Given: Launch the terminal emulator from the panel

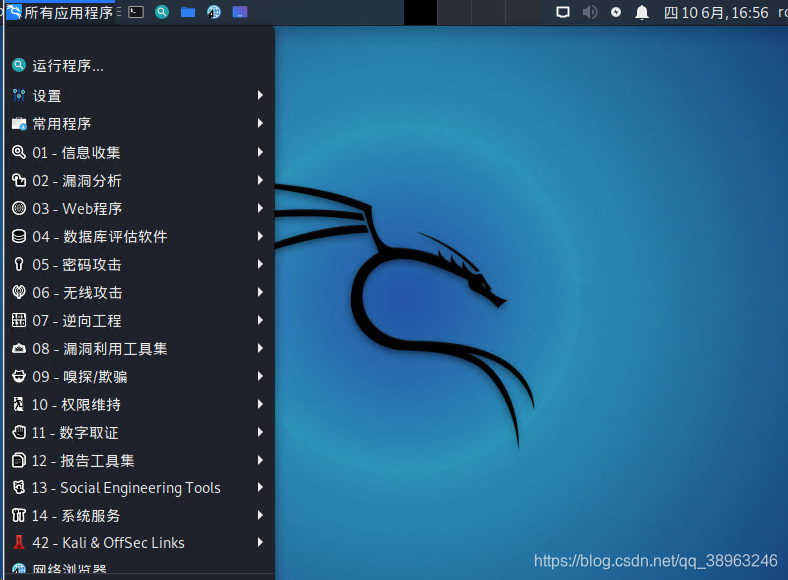Looking at the screenshot, I should 136,12.
